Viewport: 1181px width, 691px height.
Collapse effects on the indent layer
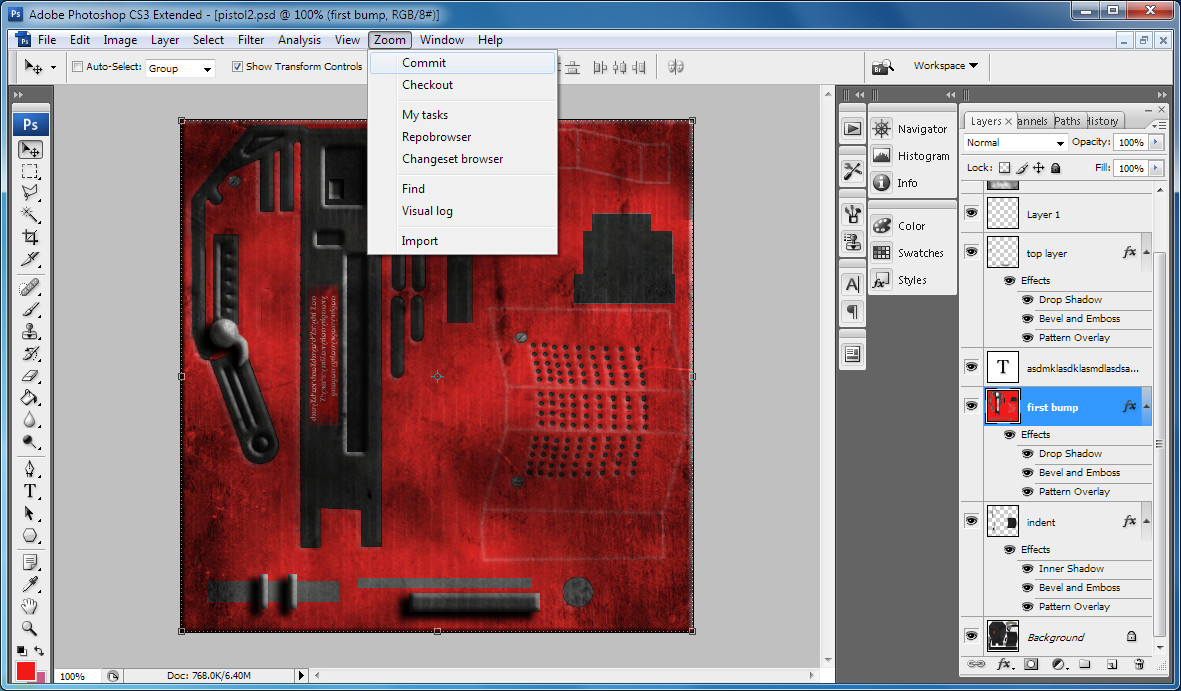tap(1146, 521)
